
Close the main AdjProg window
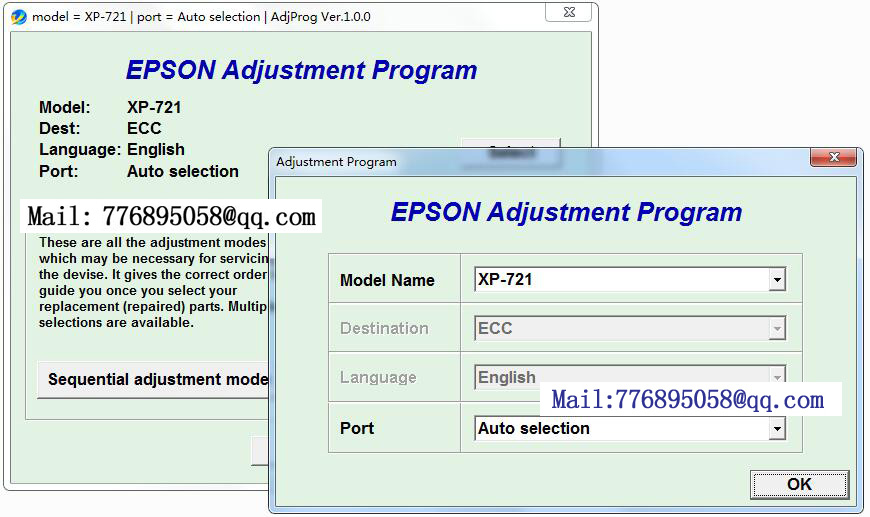point(569,12)
